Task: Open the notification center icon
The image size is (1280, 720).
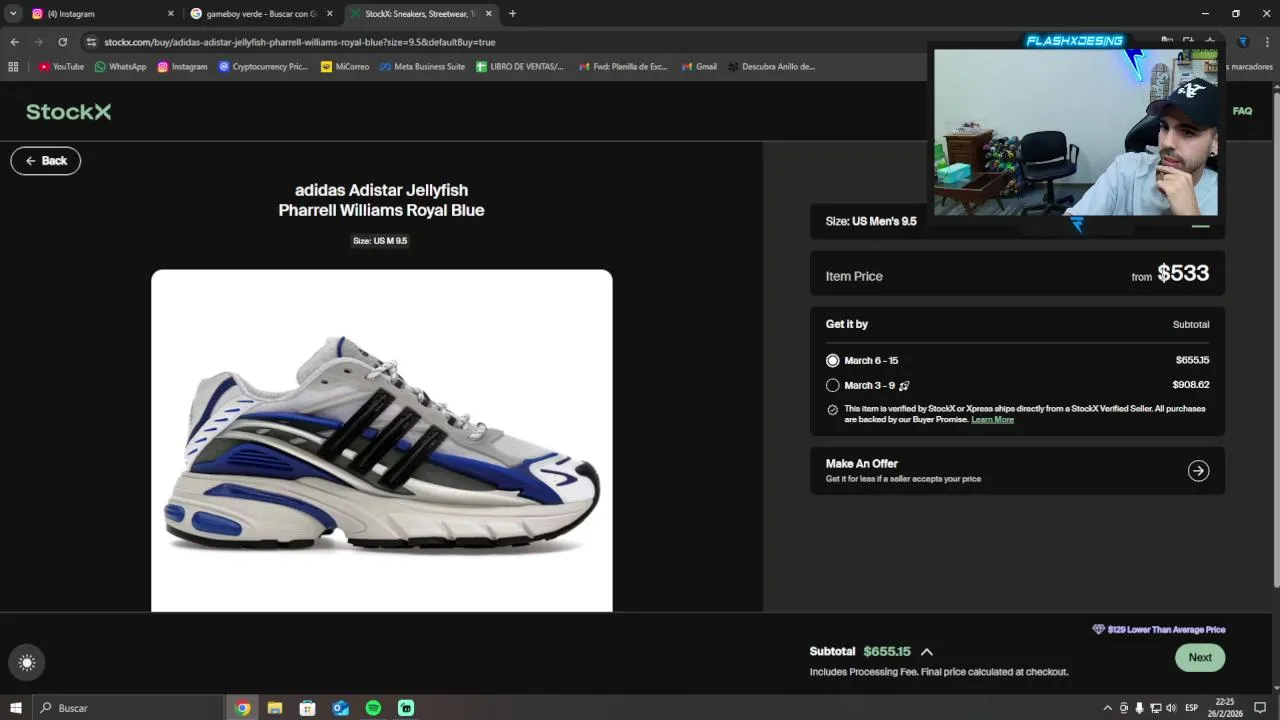Action: pyautogui.click(x=1261, y=708)
